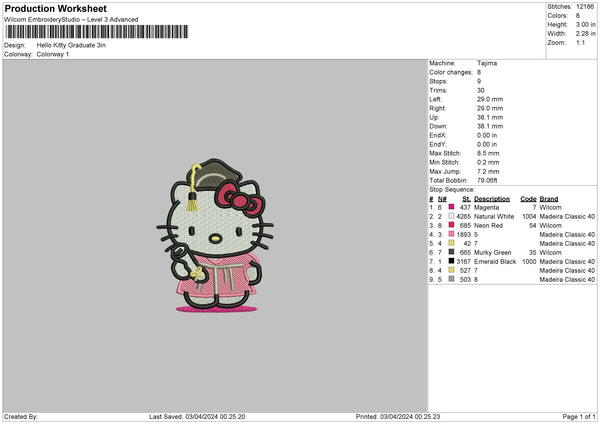Click code "1000" in the Emerald Black row
This screenshot has width=600, height=424.
[529, 261]
